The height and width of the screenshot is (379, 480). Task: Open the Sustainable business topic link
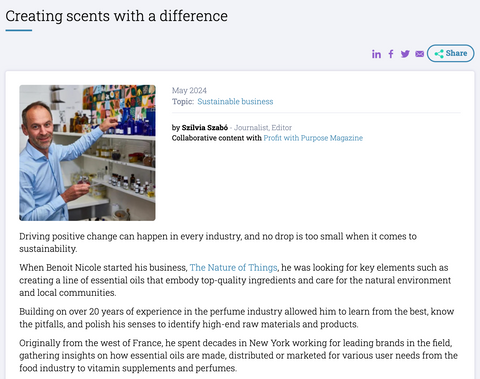click(x=235, y=102)
